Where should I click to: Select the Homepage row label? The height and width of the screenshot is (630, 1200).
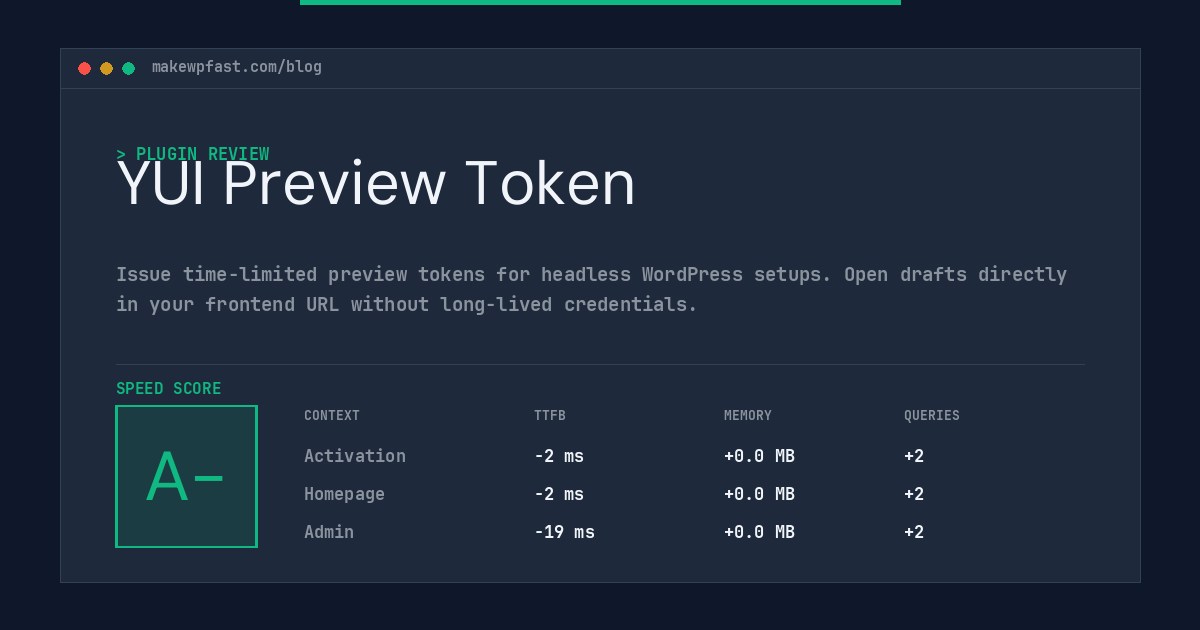coord(344,494)
